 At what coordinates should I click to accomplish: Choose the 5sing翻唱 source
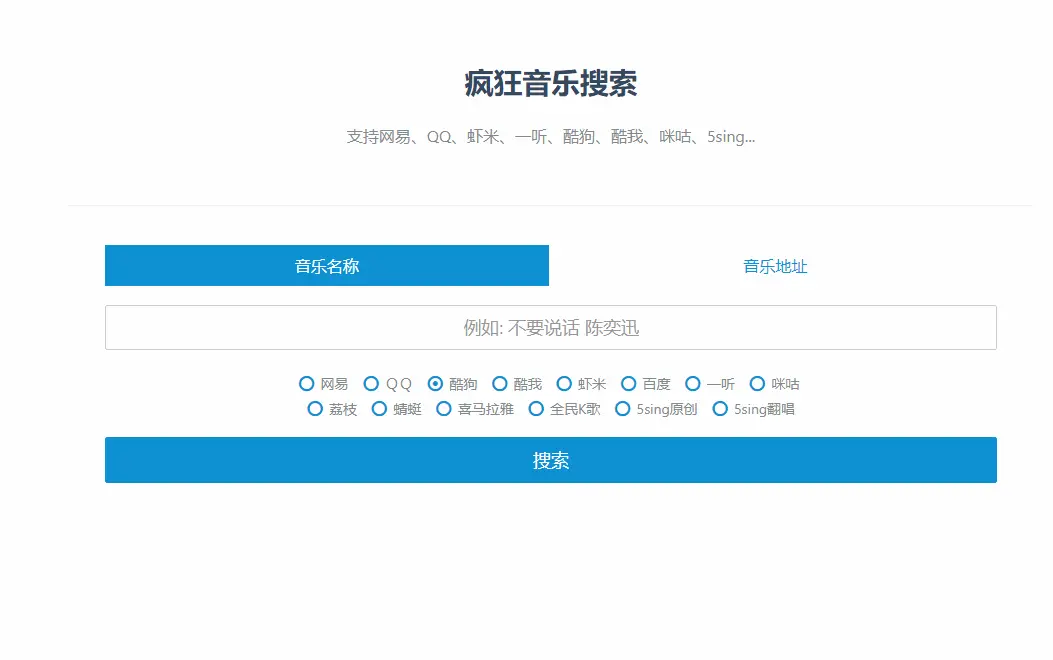point(720,409)
